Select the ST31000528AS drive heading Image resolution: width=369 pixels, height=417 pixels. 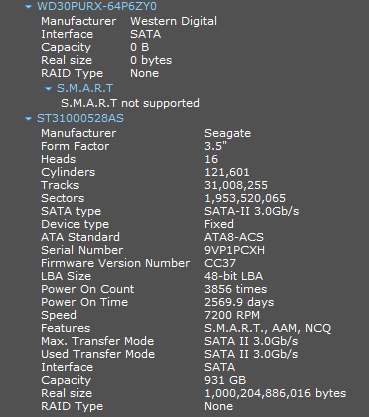tap(80, 118)
